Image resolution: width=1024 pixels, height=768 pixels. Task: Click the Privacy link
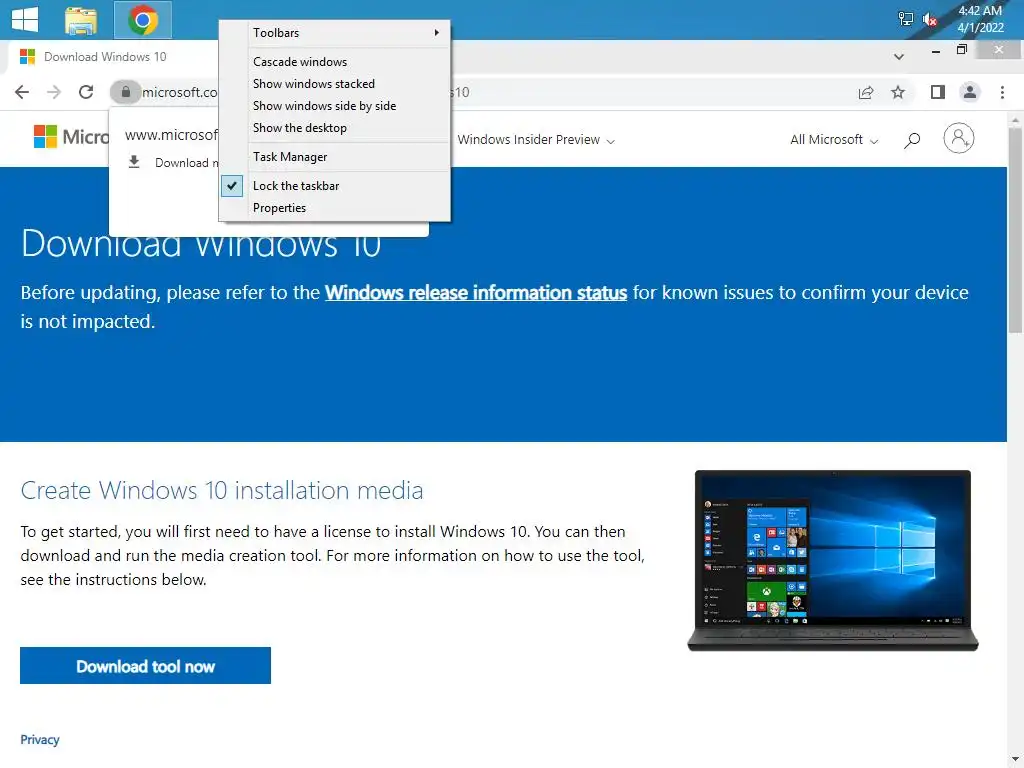40,739
